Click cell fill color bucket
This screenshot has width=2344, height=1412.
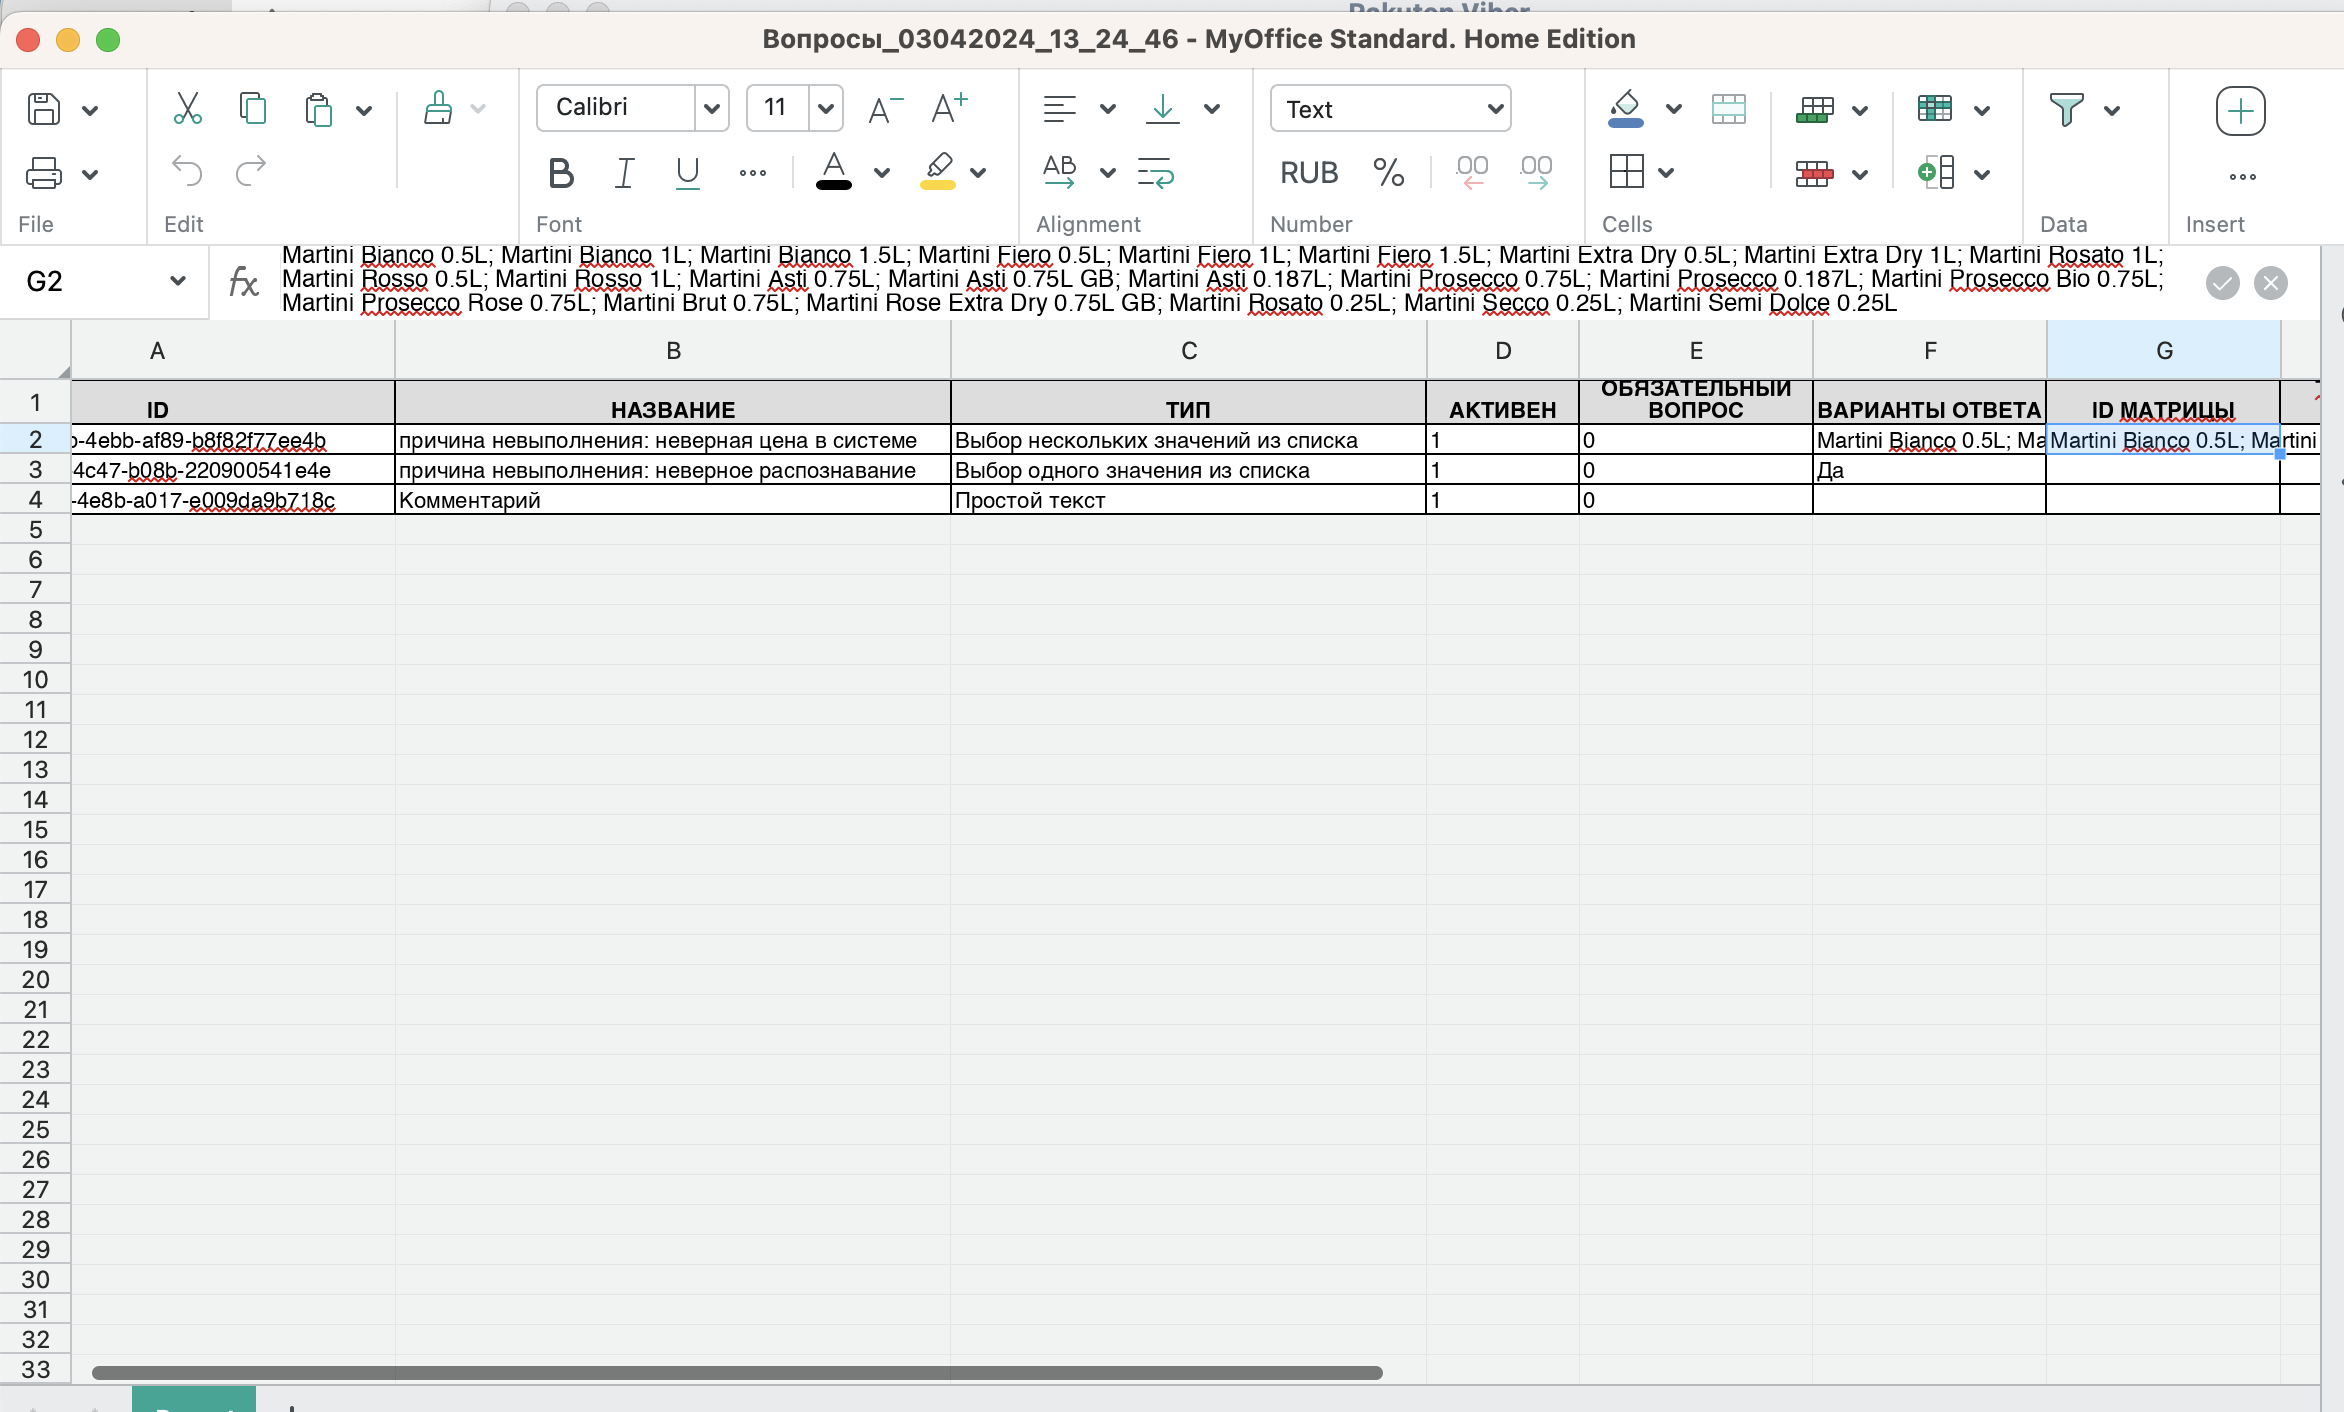(1626, 109)
